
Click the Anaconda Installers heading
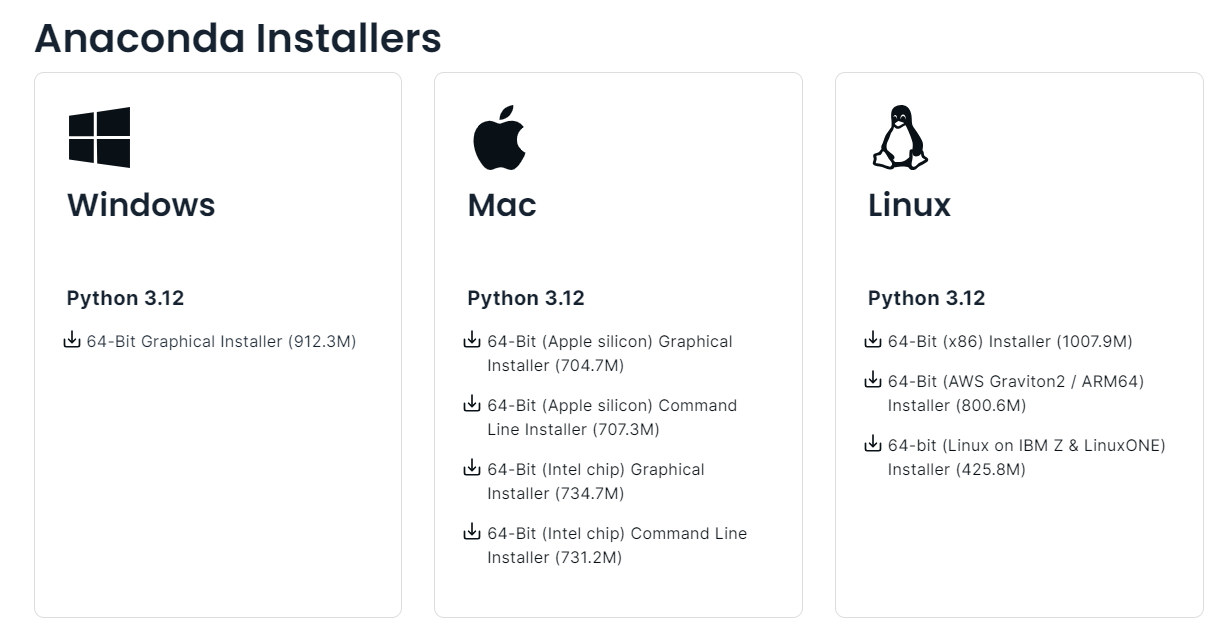[x=238, y=38]
